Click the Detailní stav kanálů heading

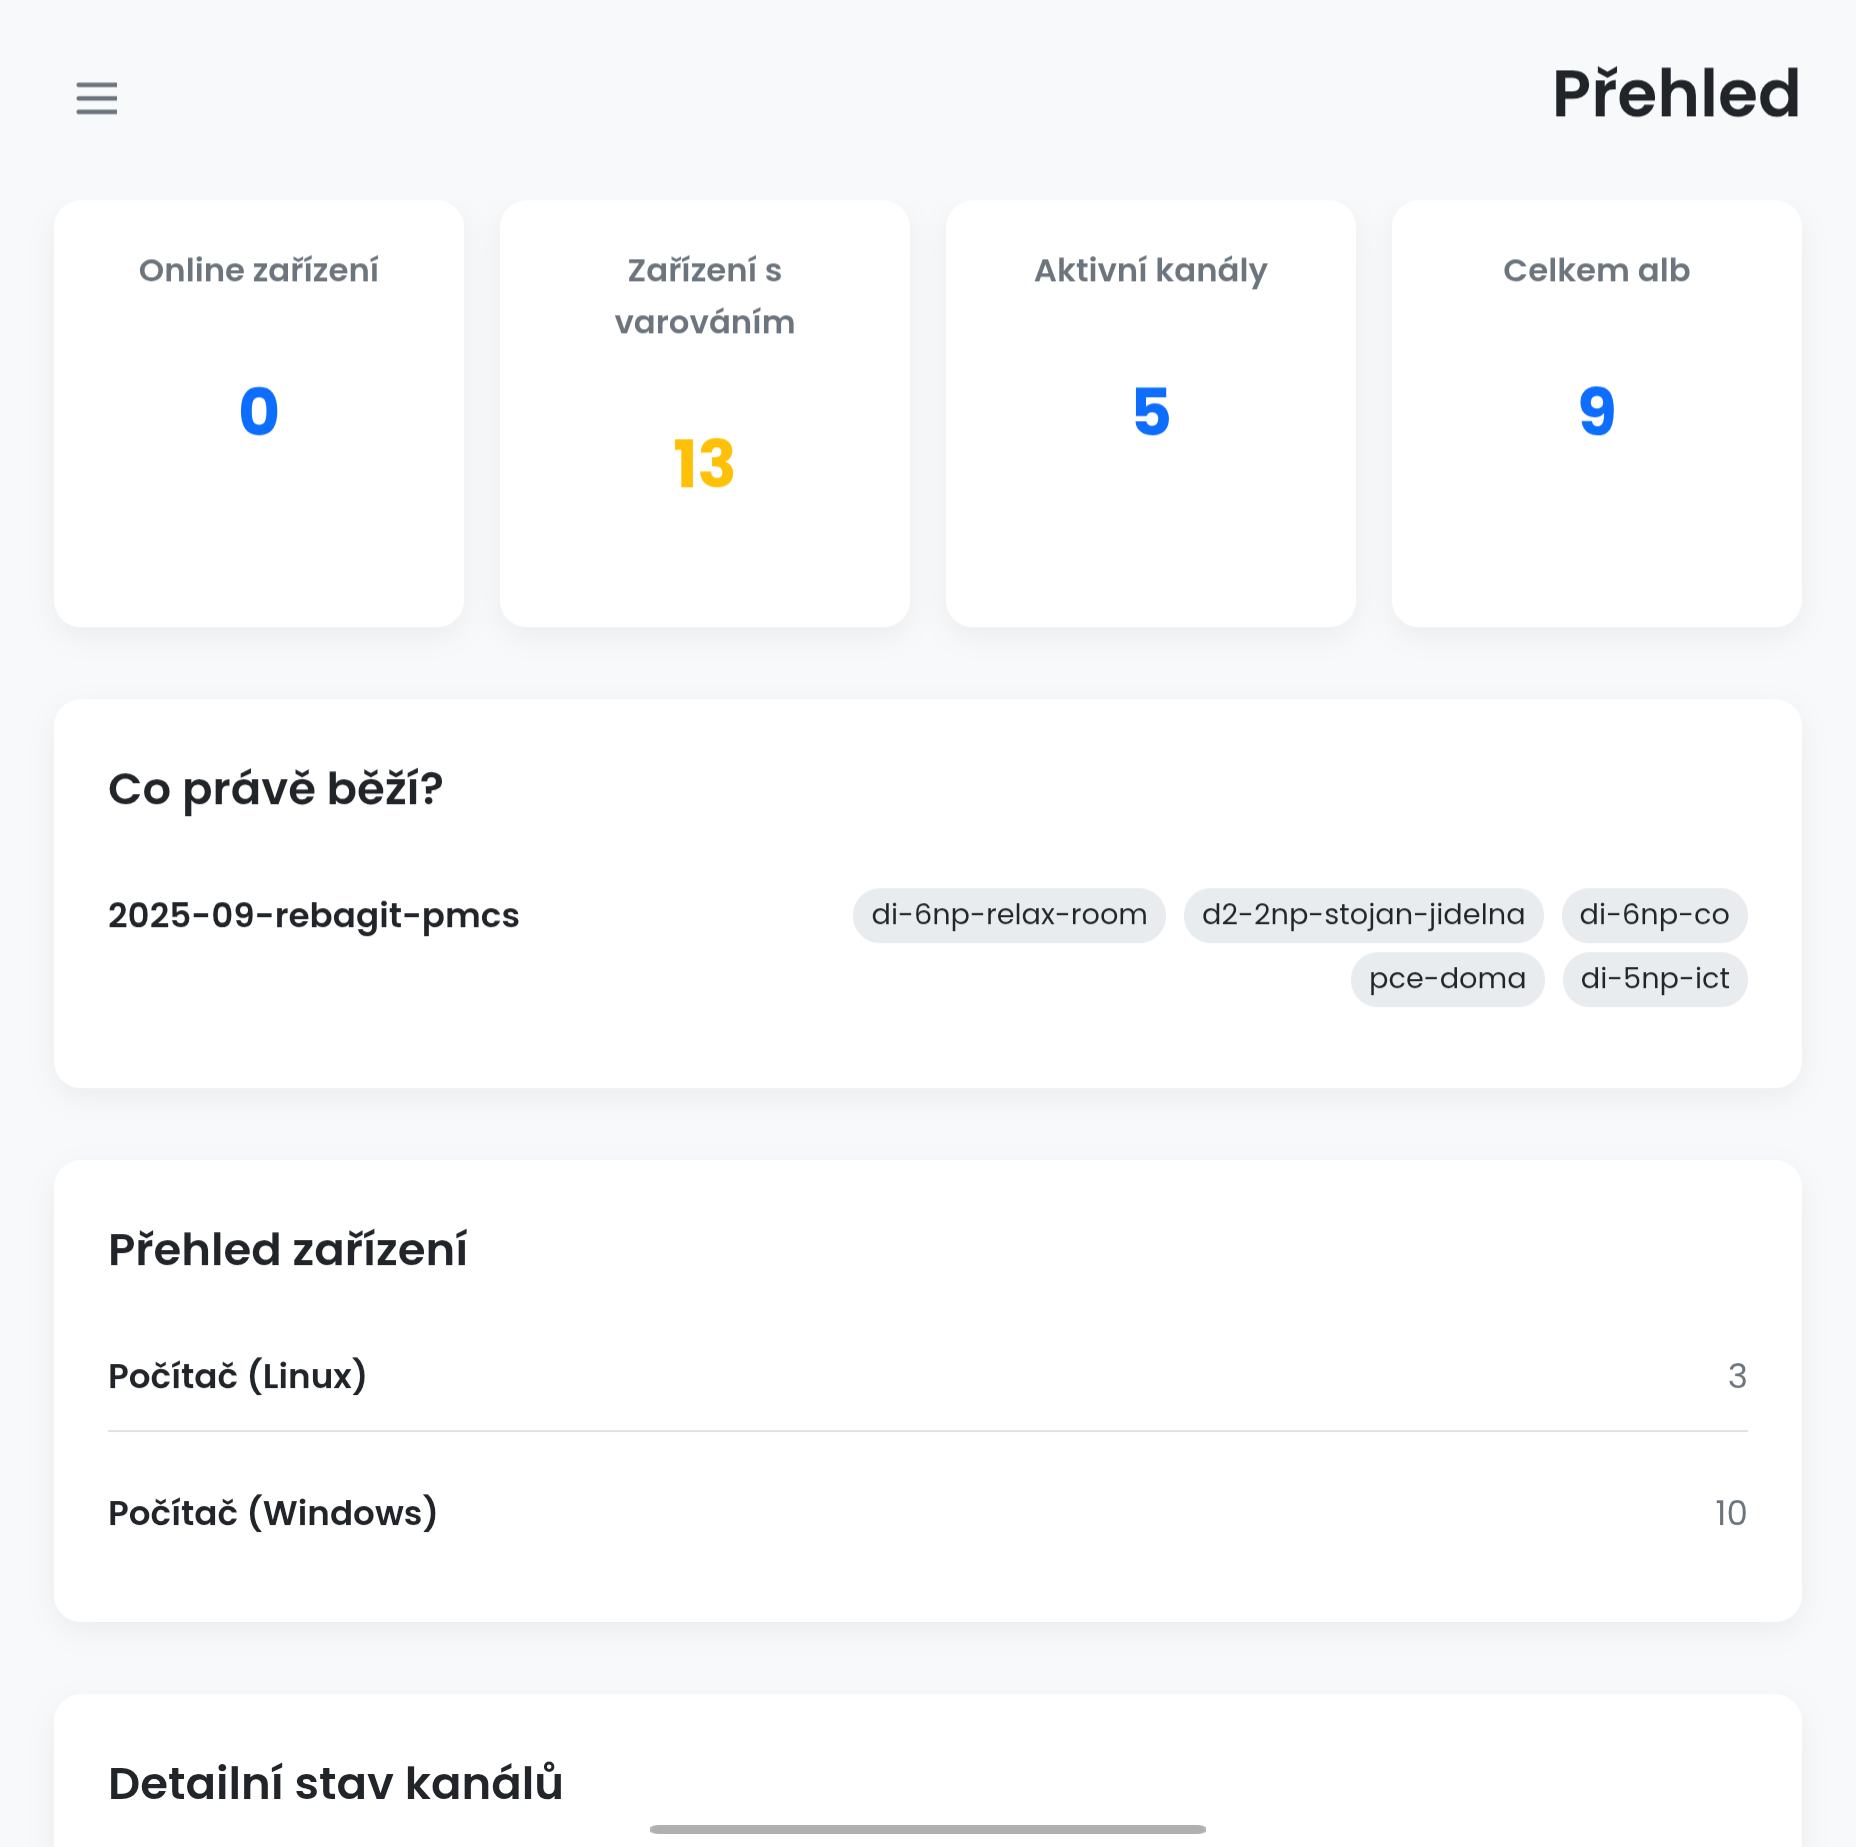pyautogui.click(x=336, y=1783)
